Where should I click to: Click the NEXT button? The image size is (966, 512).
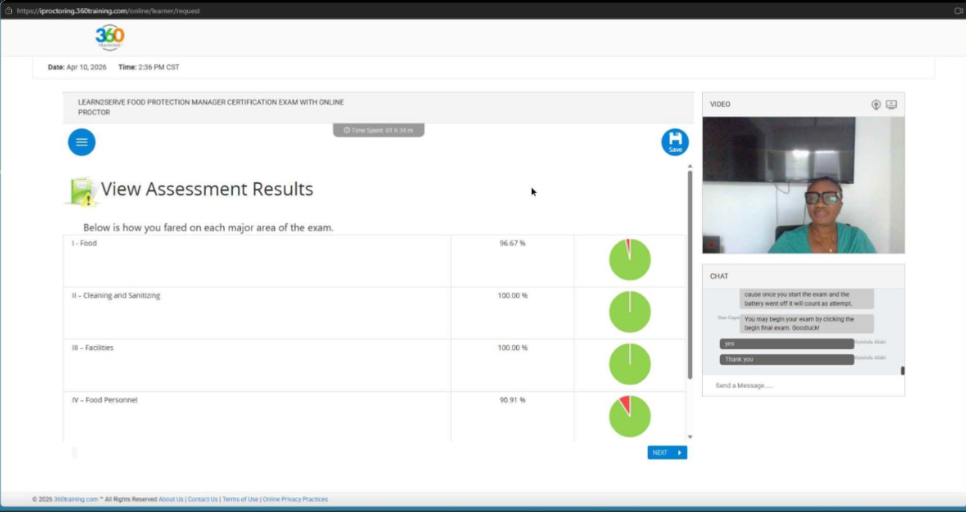click(667, 453)
